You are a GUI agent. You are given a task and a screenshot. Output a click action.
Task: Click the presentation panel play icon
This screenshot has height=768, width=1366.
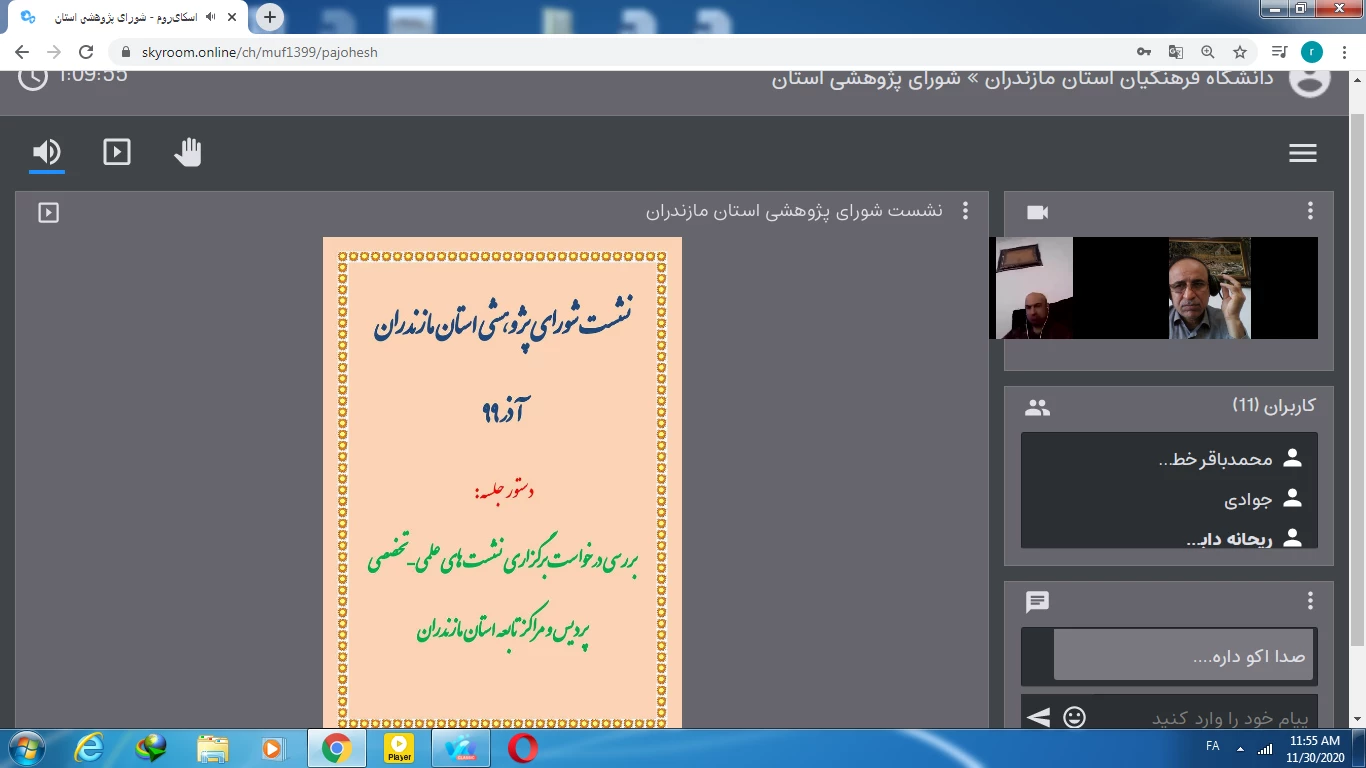48,212
